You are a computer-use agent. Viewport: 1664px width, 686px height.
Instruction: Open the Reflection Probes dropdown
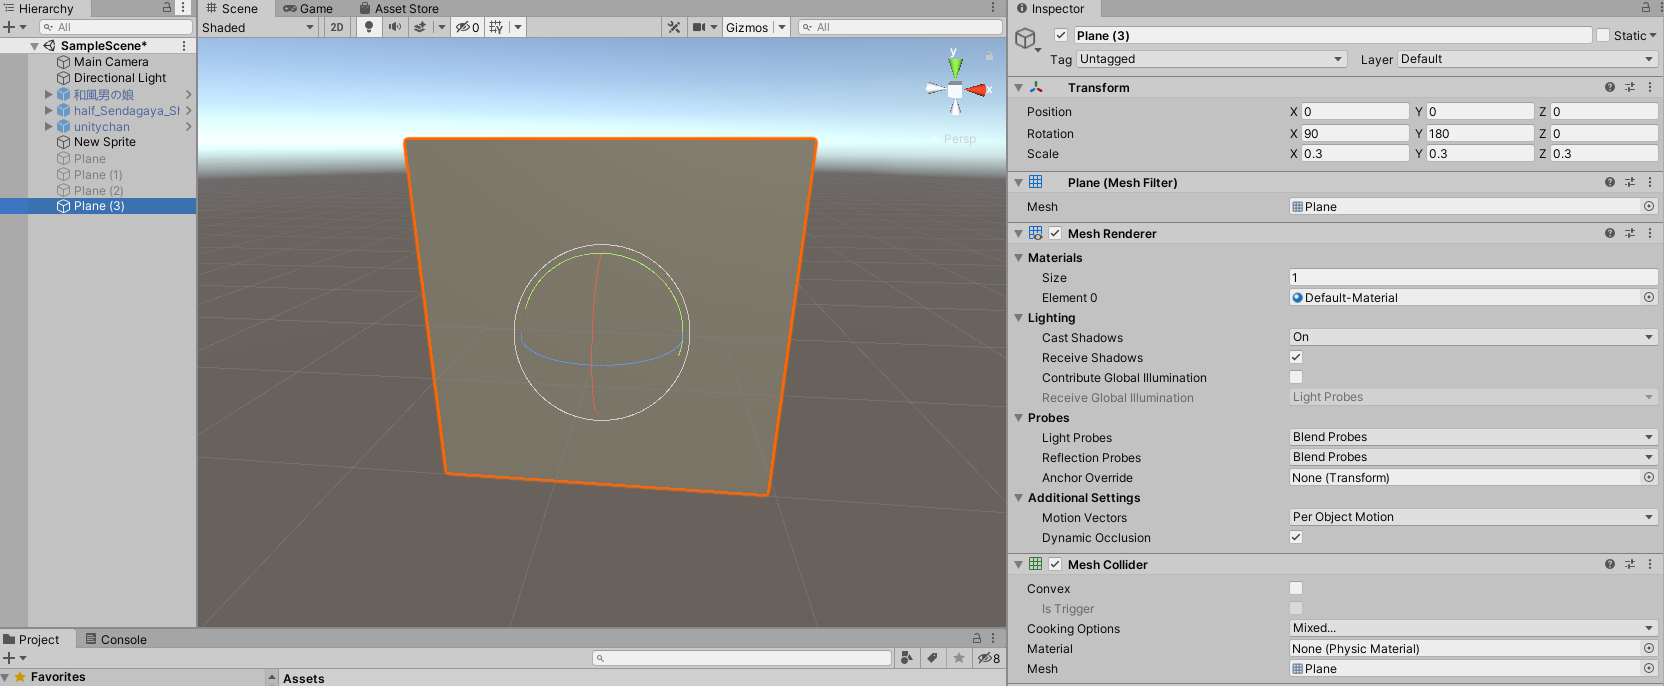point(1473,457)
